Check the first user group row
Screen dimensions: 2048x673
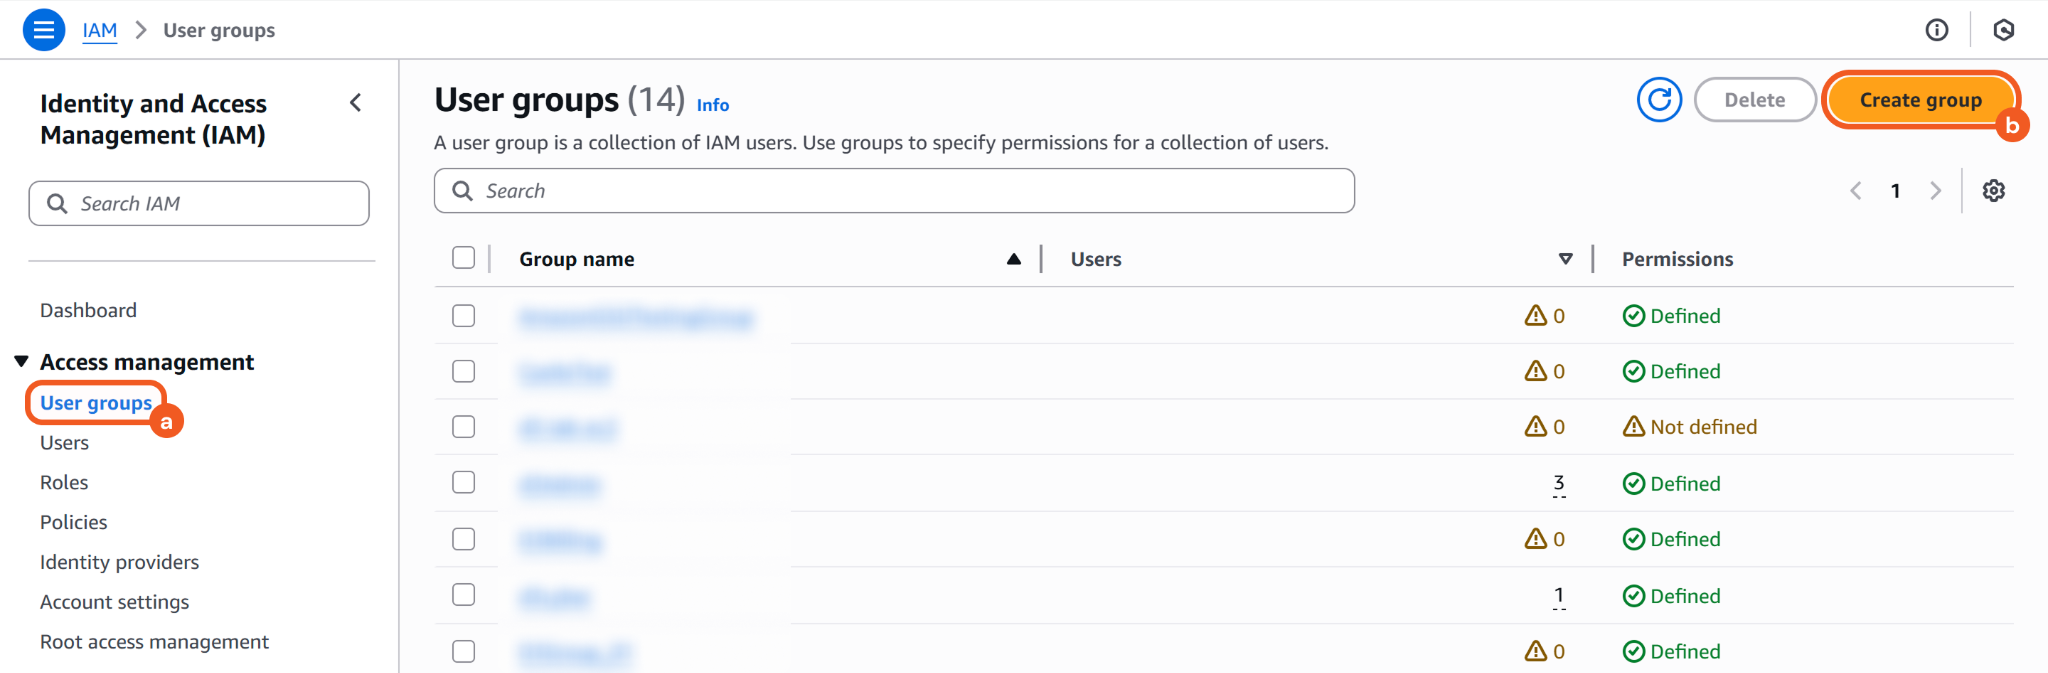463,316
